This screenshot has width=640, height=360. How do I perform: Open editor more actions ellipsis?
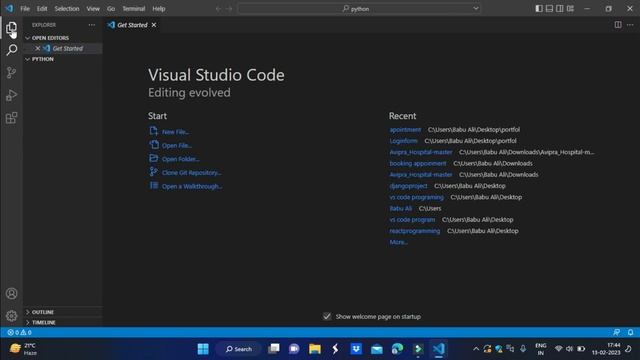(x=630, y=25)
